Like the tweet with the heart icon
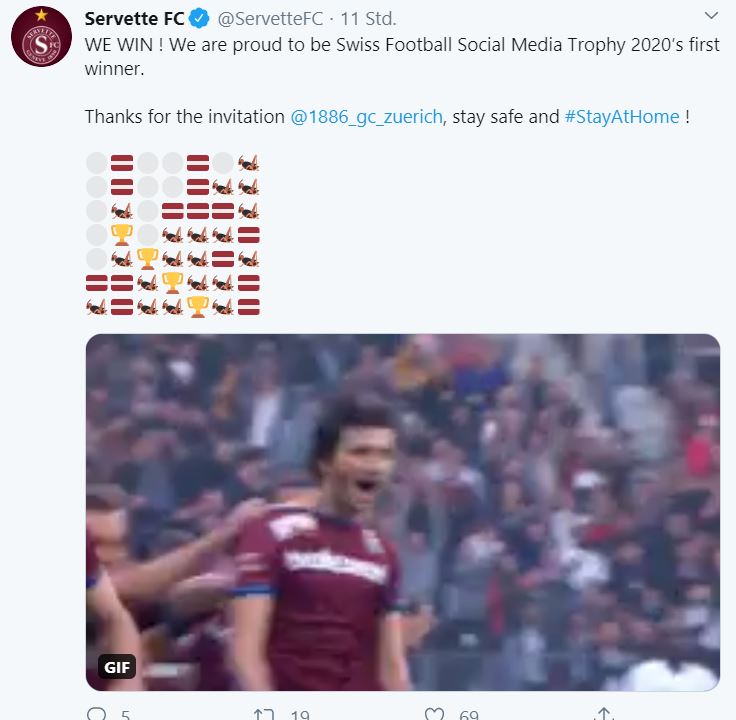 (x=434, y=713)
